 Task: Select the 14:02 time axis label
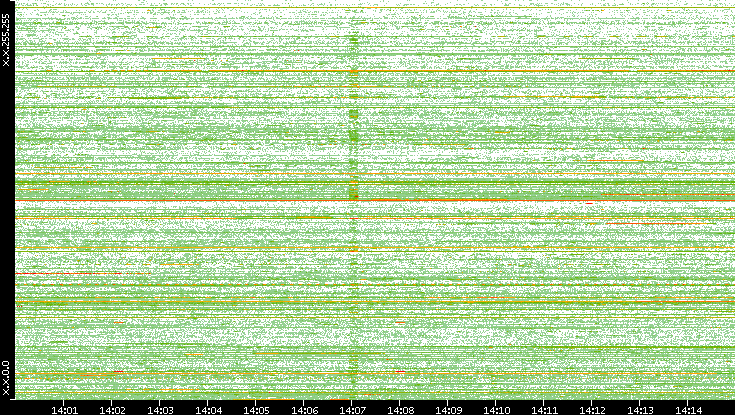112,410
